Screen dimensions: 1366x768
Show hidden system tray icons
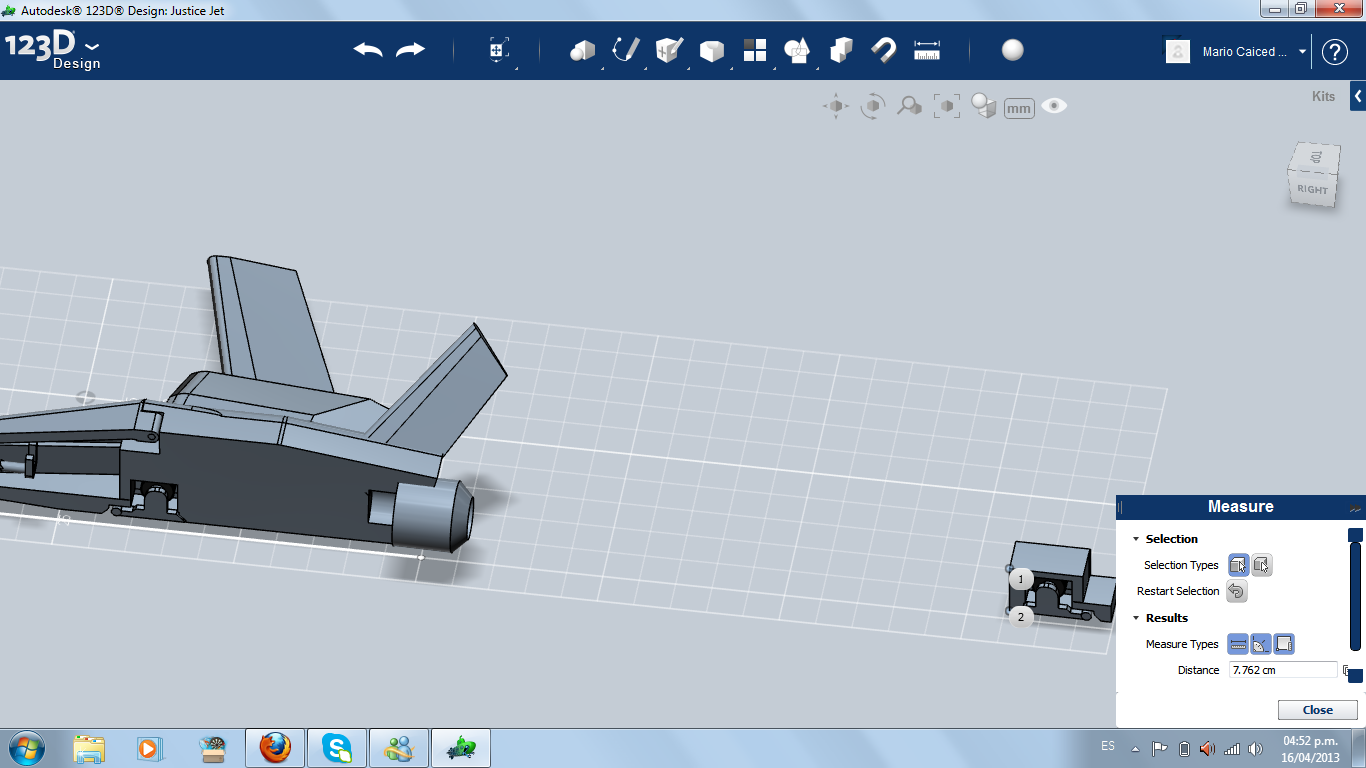1135,748
